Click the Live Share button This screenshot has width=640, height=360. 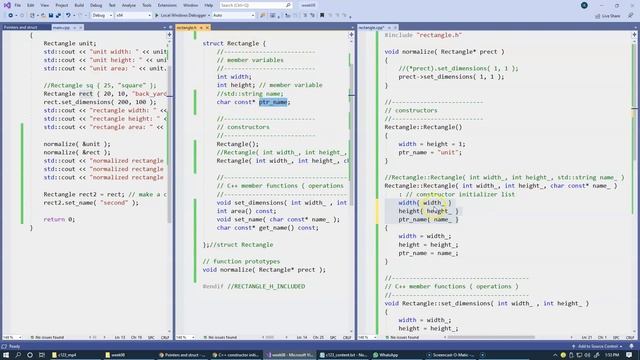coord(608,16)
